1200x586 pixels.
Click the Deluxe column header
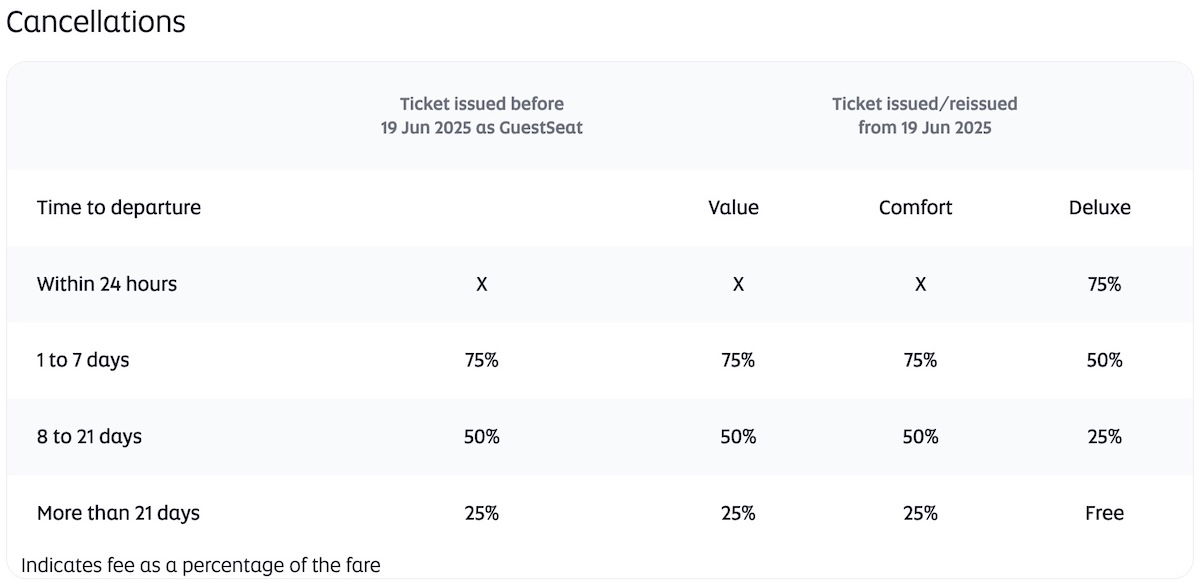click(1099, 208)
